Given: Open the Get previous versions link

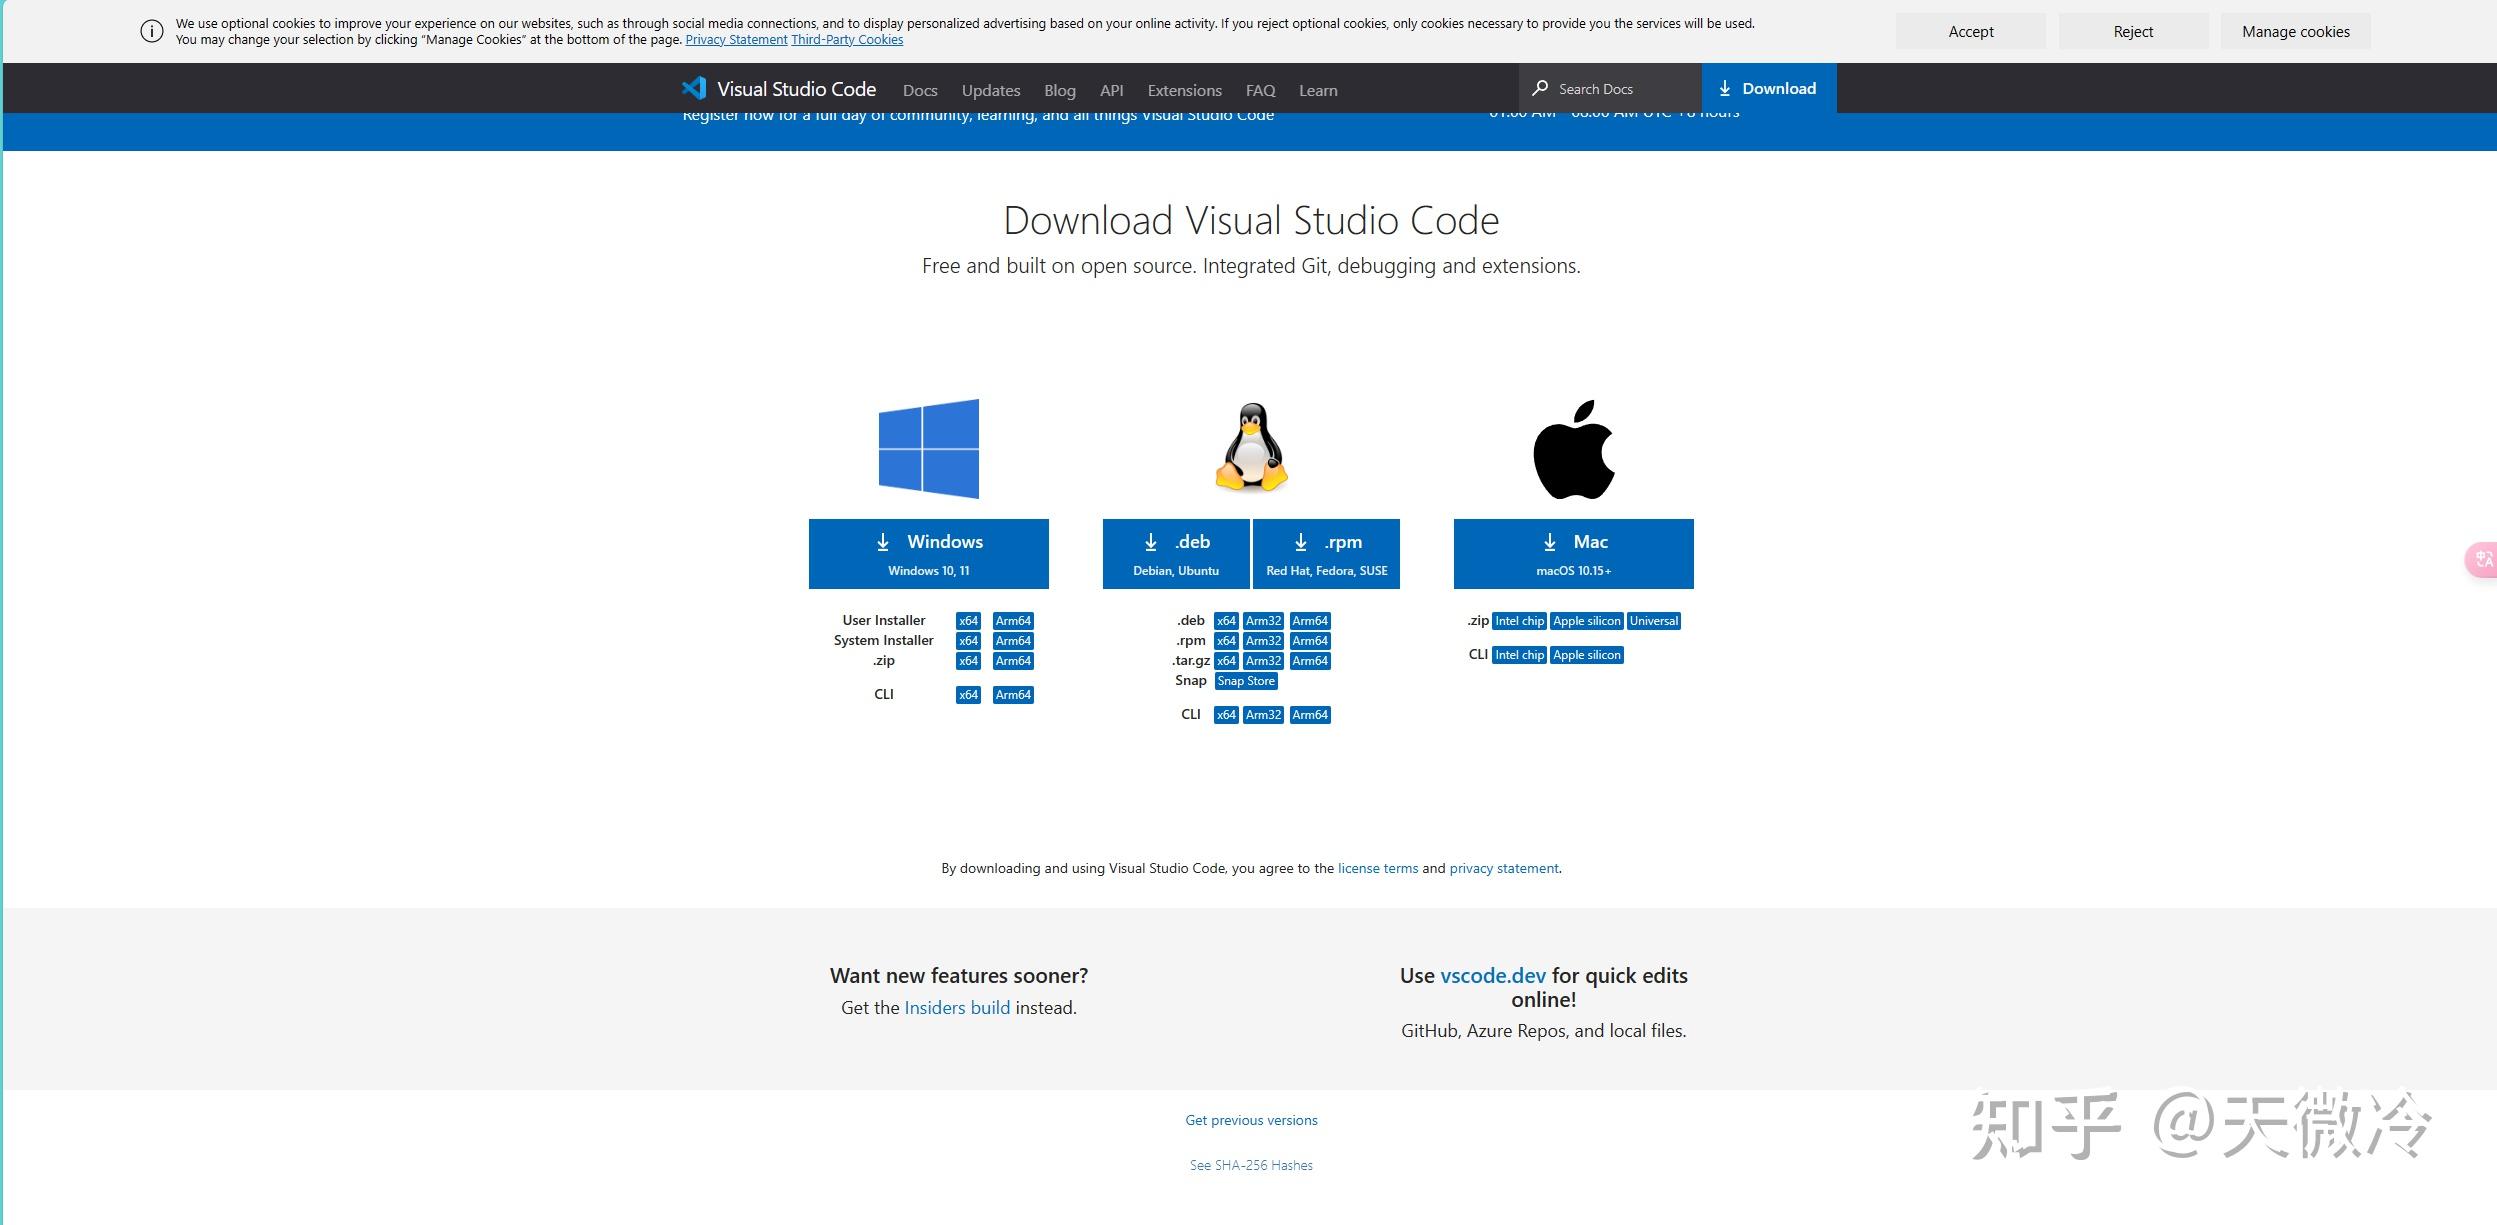Looking at the screenshot, I should tap(1250, 1119).
